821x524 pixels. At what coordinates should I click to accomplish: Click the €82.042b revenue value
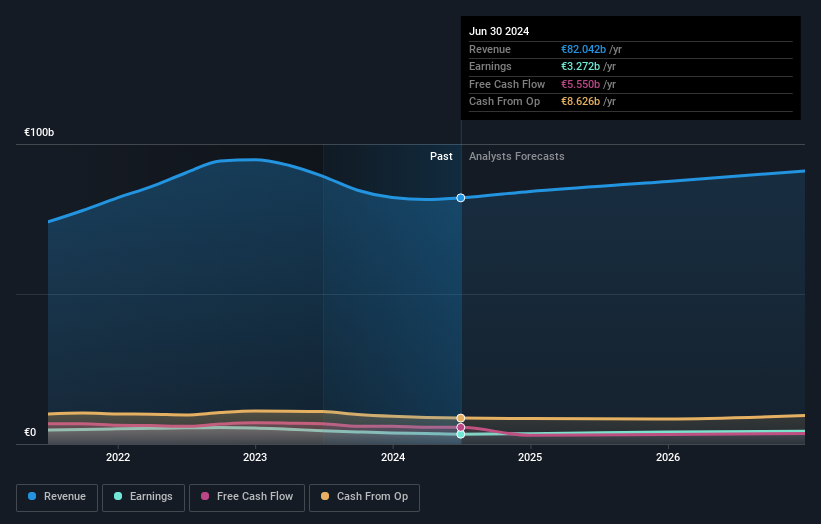click(x=583, y=49)
